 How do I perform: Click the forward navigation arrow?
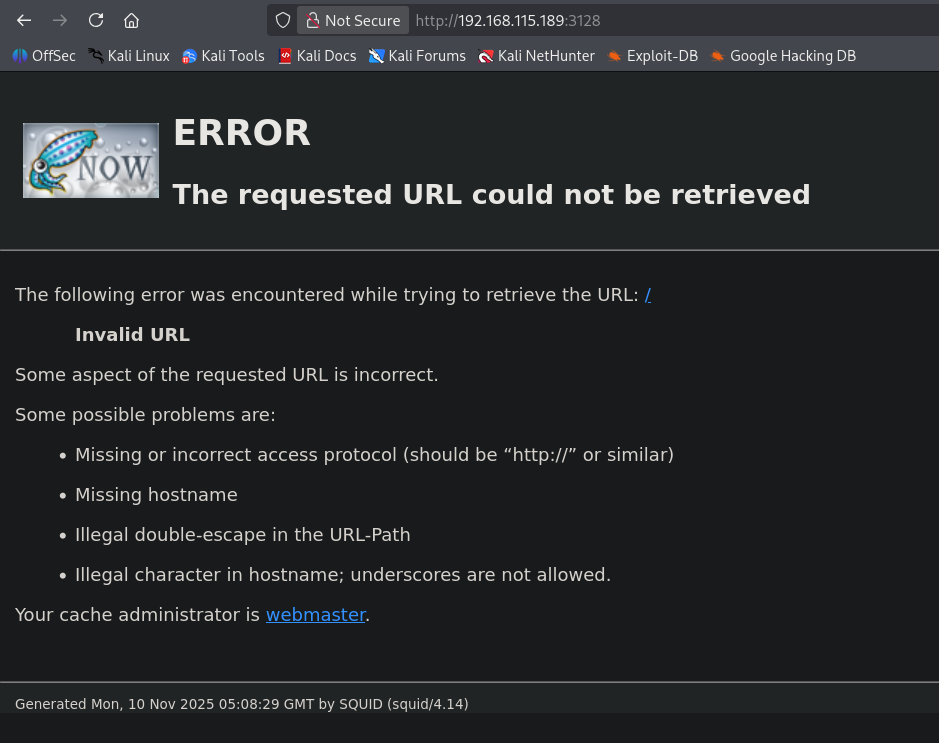click(60, 20)
